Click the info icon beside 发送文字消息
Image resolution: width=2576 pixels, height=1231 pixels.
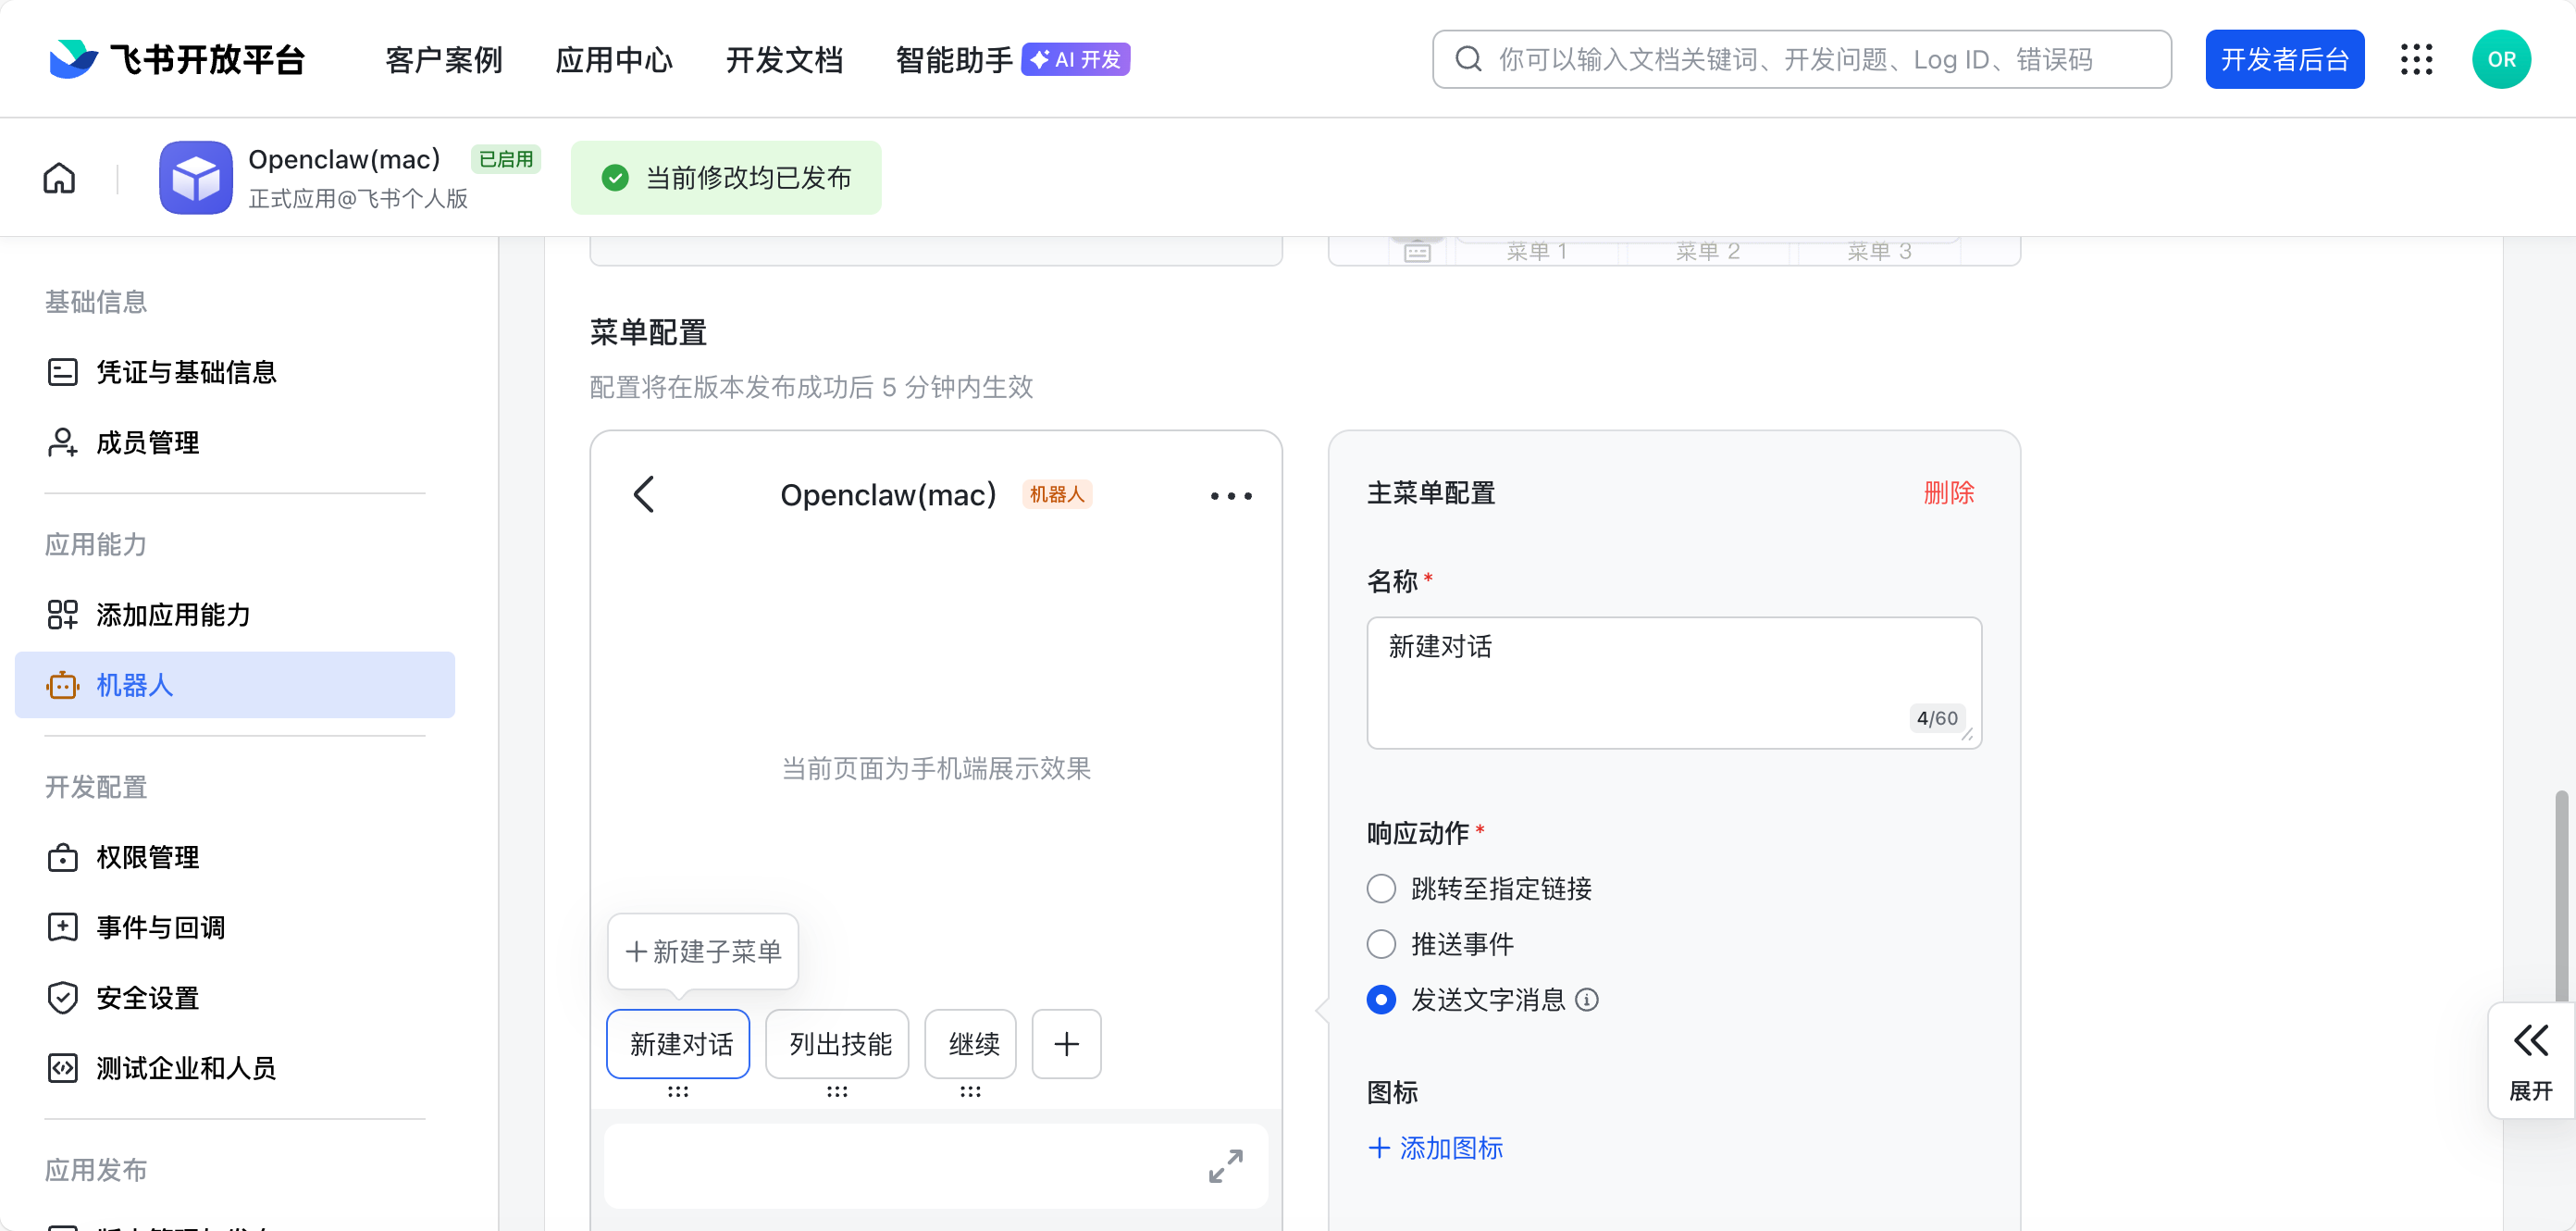click(x=1588, y=999)
